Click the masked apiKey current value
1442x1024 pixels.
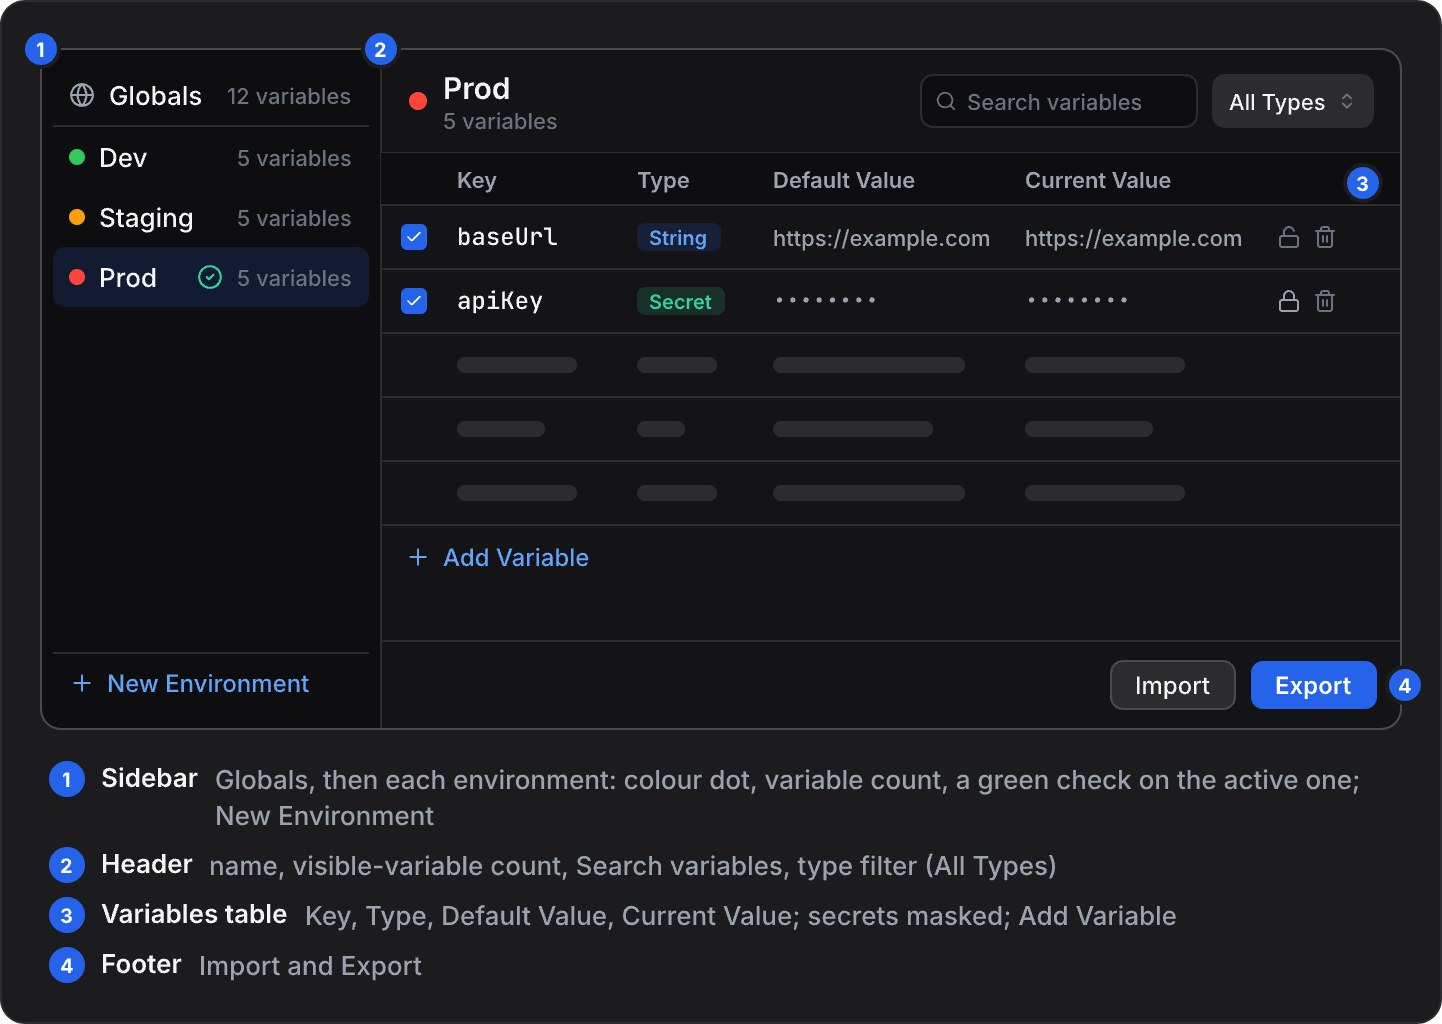(x=1077, y=300)
